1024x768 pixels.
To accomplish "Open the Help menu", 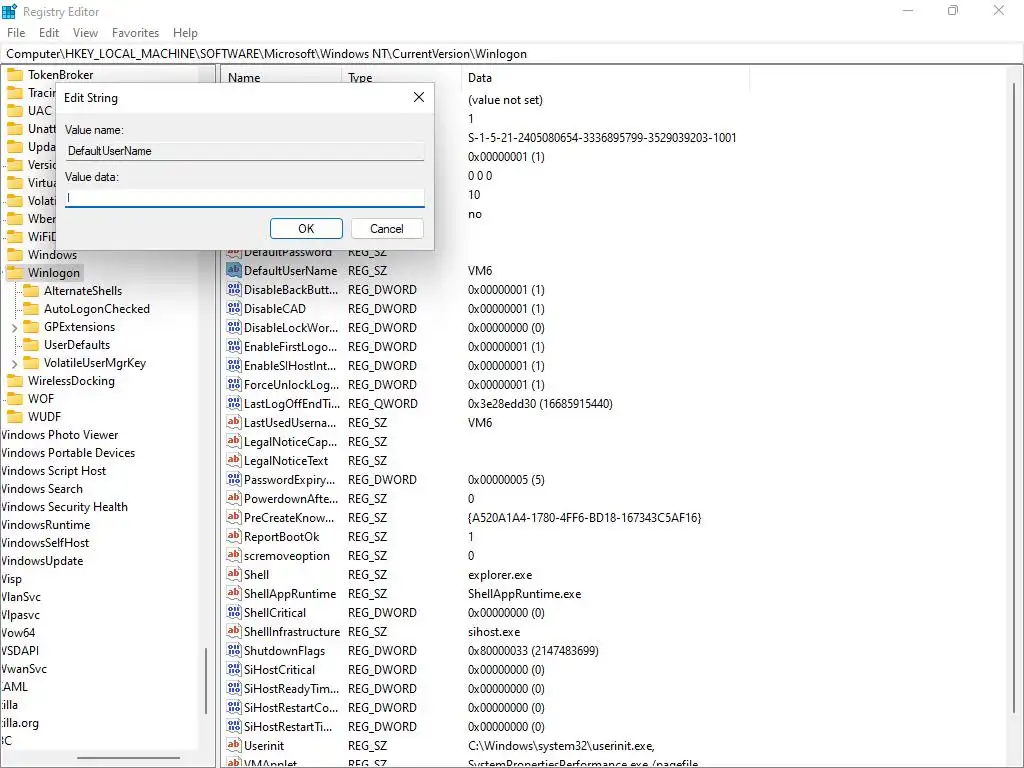I will click(185, 33).
